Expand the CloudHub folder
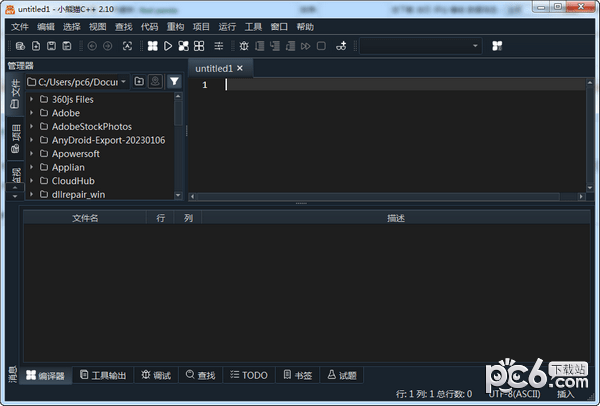 coord(31,181)
